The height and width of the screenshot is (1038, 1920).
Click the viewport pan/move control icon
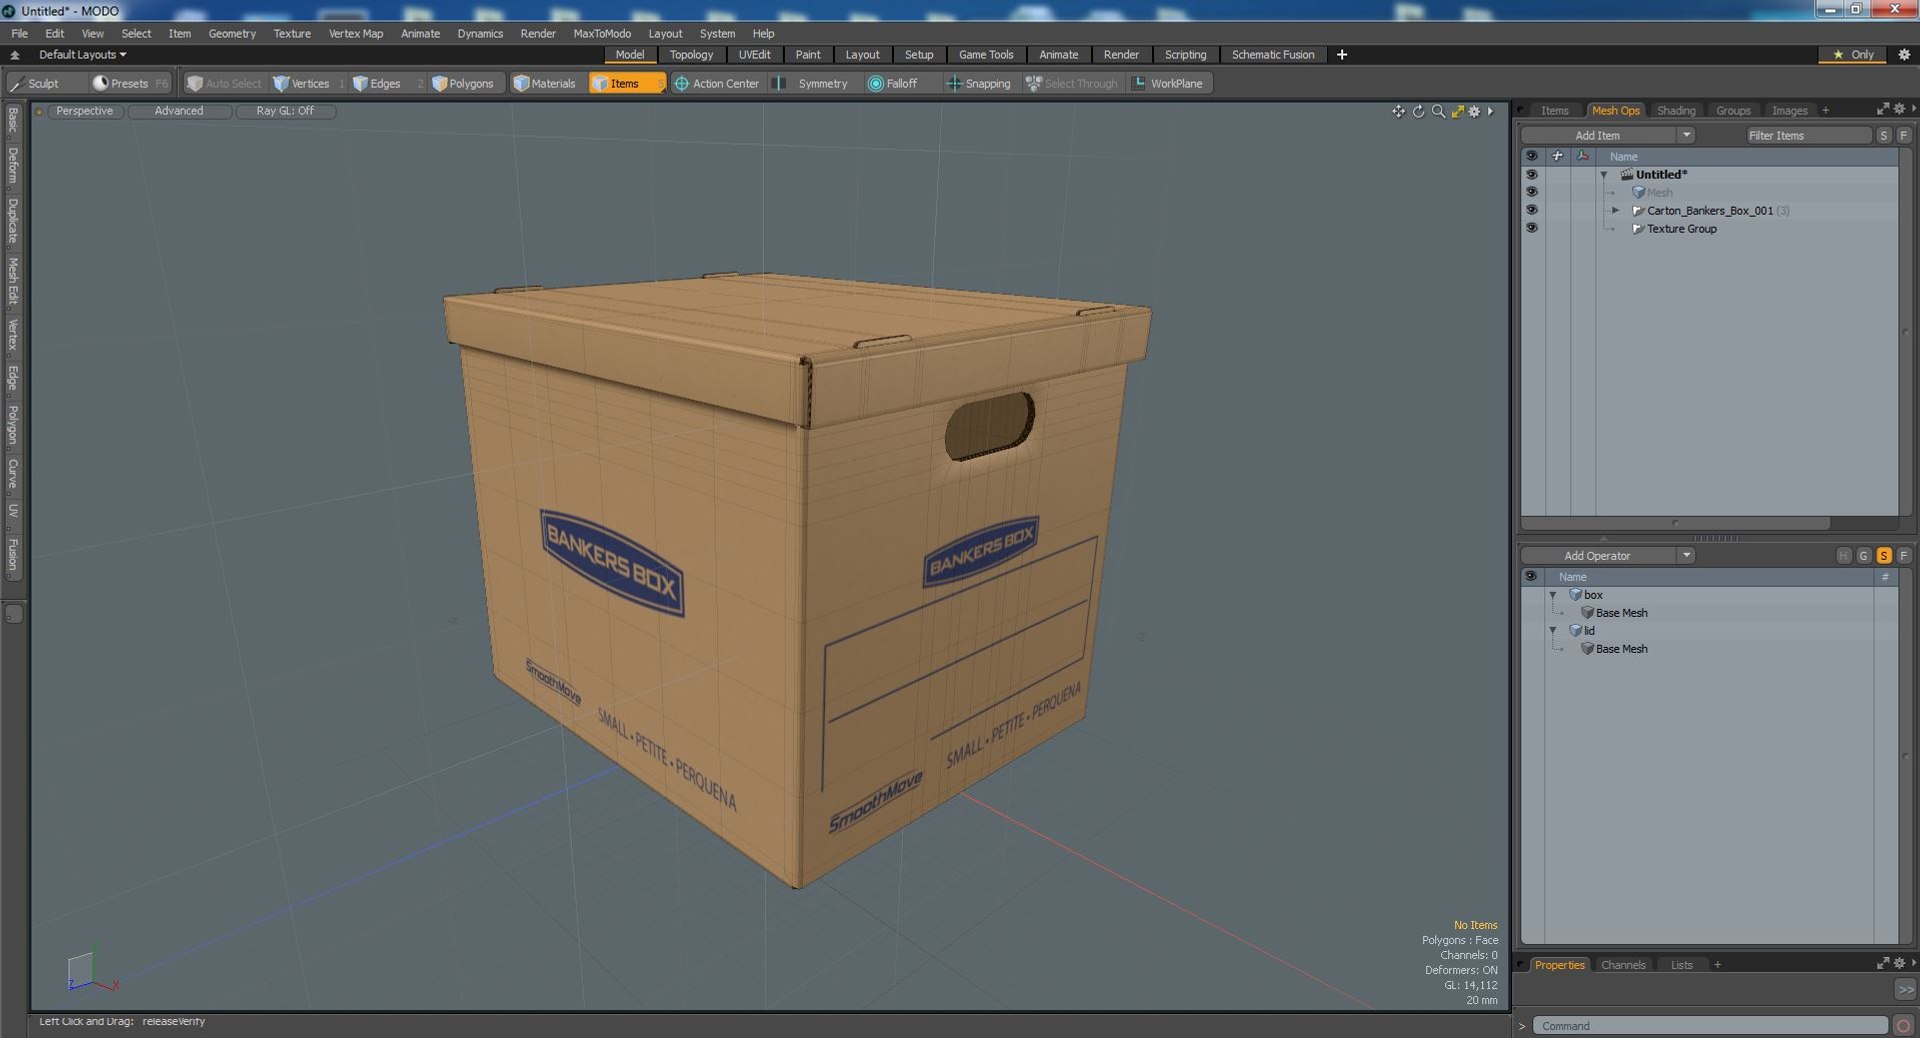coord(1398,111)
